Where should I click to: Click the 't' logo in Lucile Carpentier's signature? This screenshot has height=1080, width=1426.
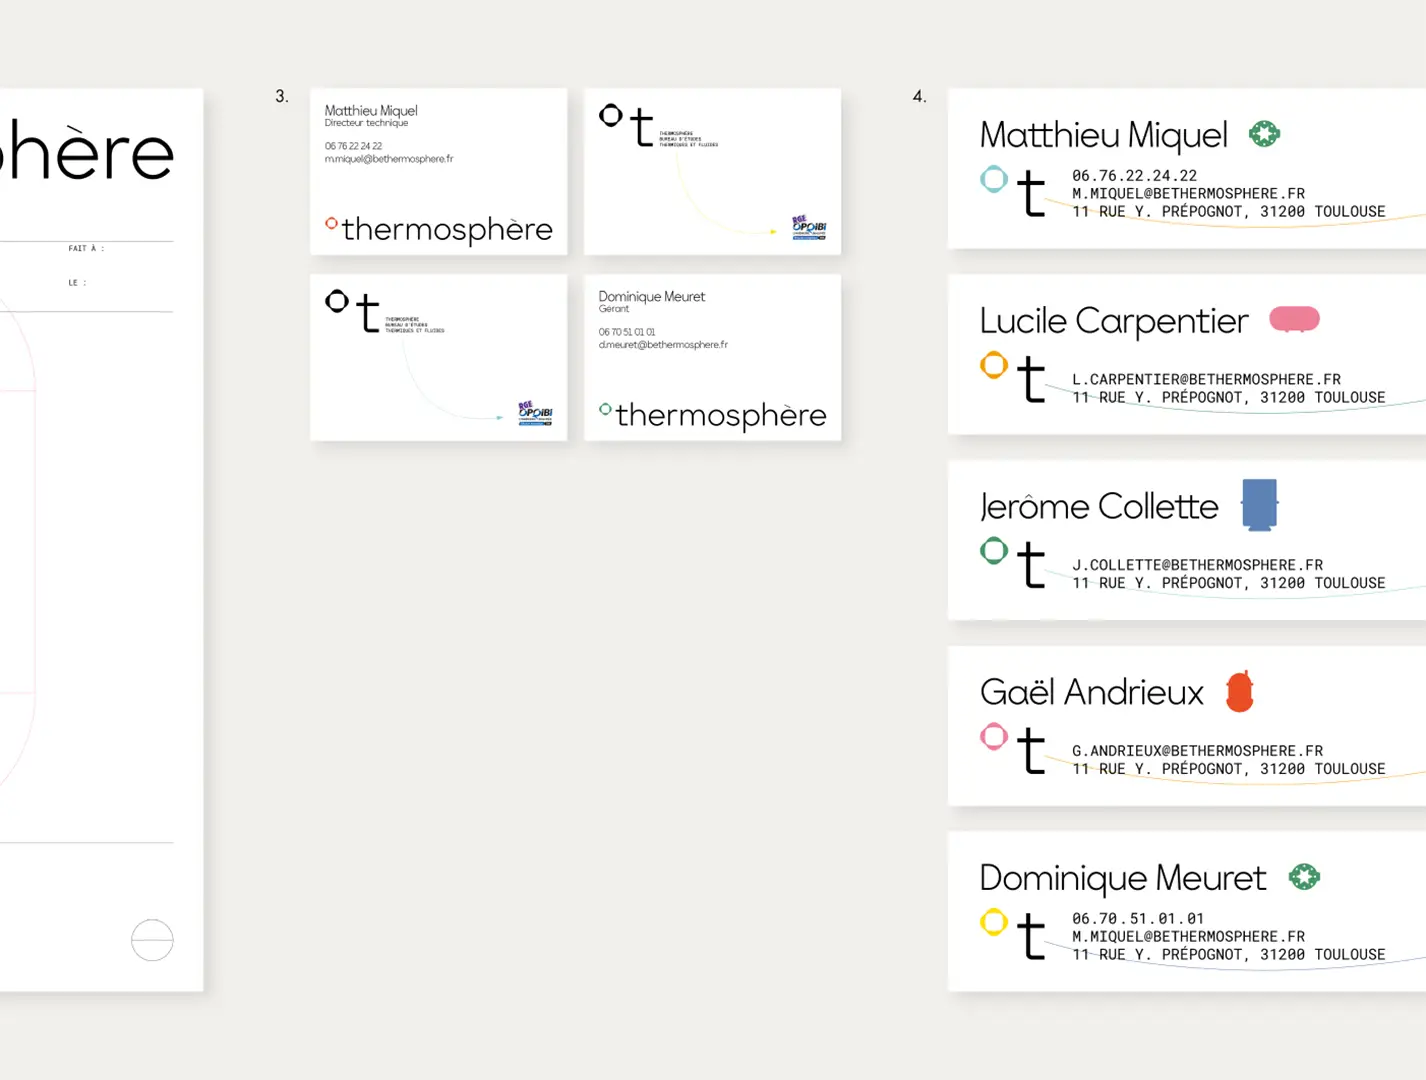click(1031, 379)
